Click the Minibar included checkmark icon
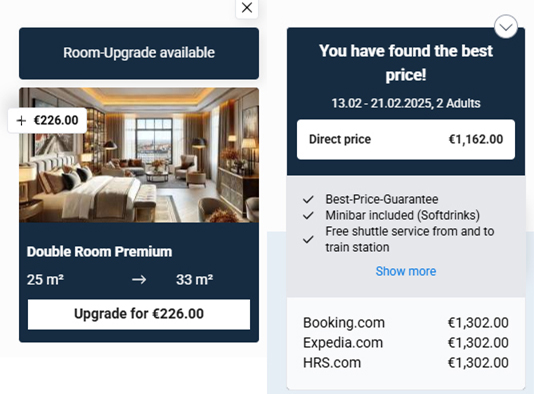Image resolution: width=534 pixels, height=394 pixels. click(308, 216)
